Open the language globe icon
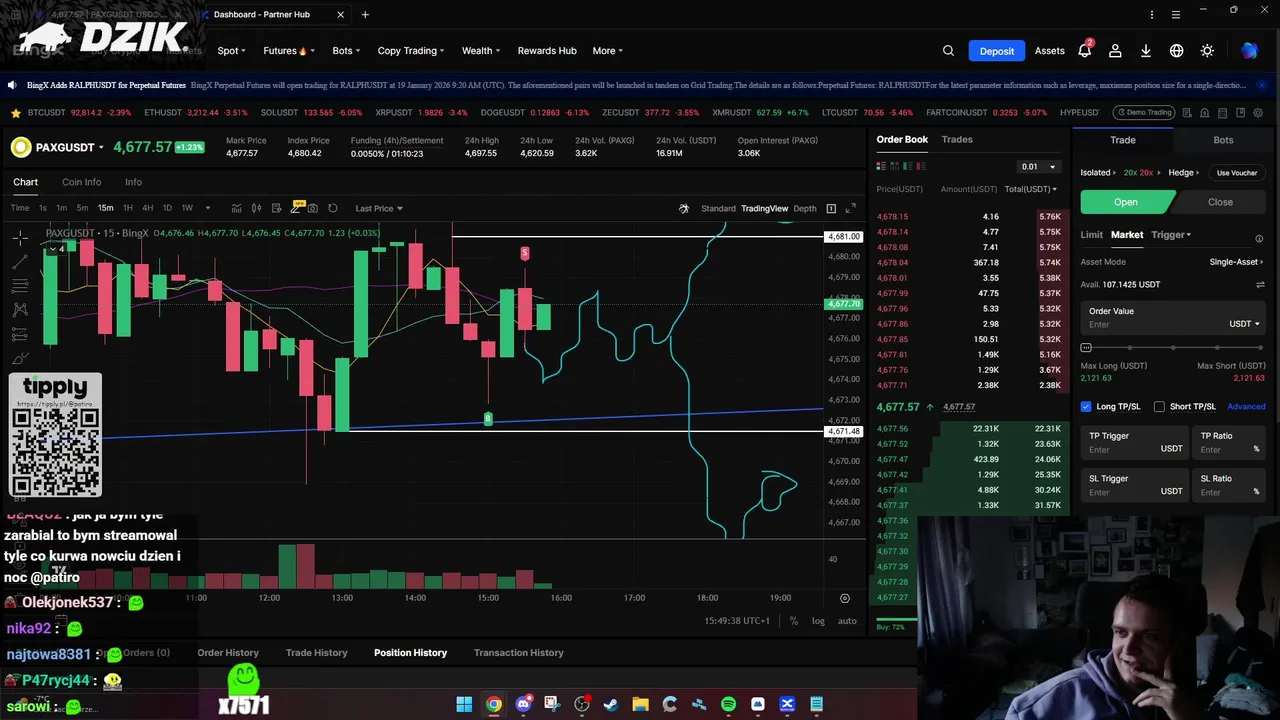The width and height of the screenshot is (1280, 720). (1177, 51)
